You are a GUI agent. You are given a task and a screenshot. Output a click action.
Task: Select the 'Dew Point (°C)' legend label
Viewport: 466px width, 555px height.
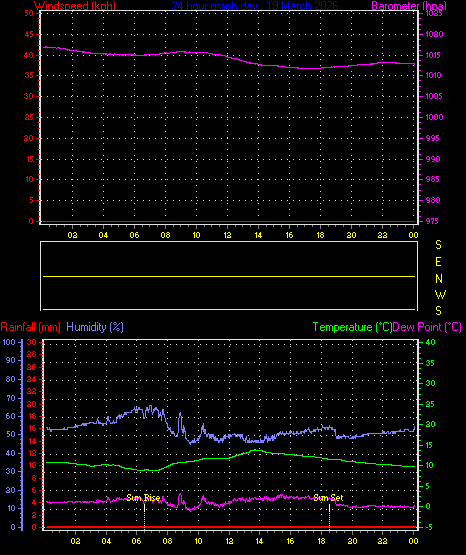(427, 327)
